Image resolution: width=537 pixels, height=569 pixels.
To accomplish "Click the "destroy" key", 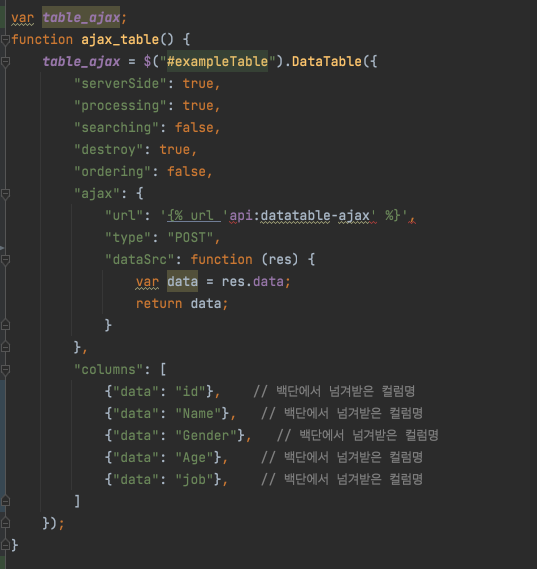I will click(108, 150).
